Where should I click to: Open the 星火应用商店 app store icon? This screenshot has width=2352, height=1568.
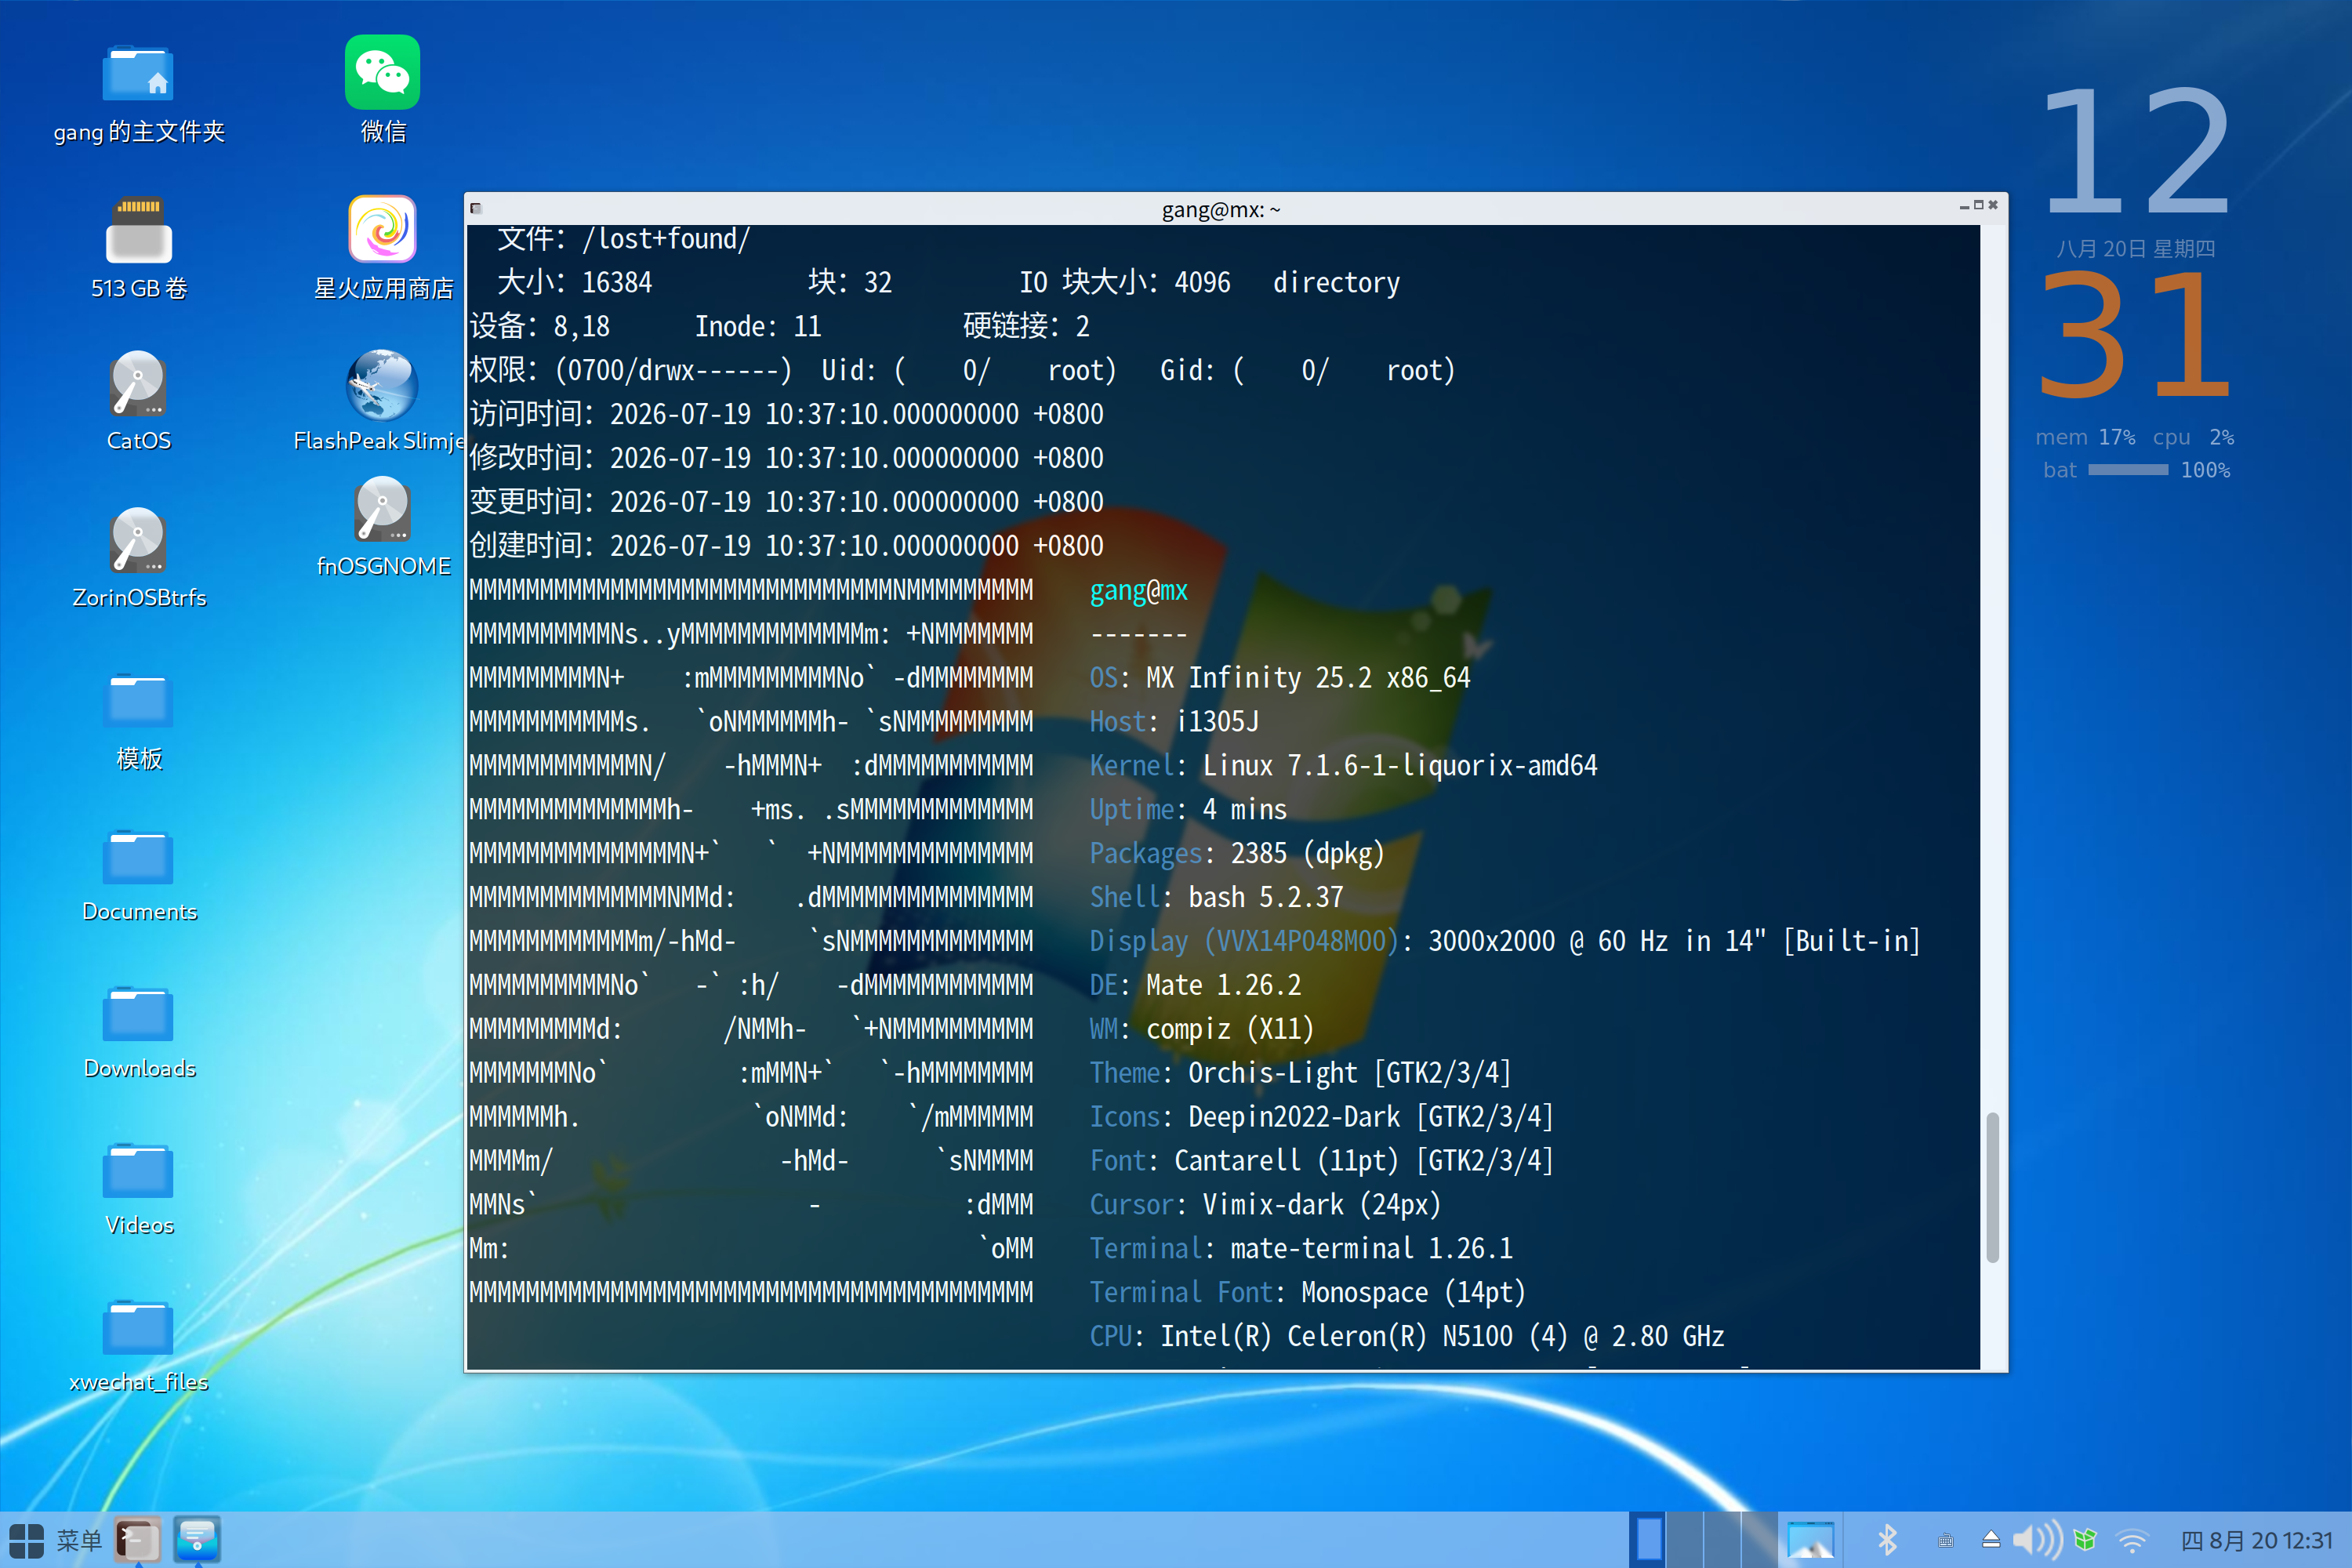(382, 229)
